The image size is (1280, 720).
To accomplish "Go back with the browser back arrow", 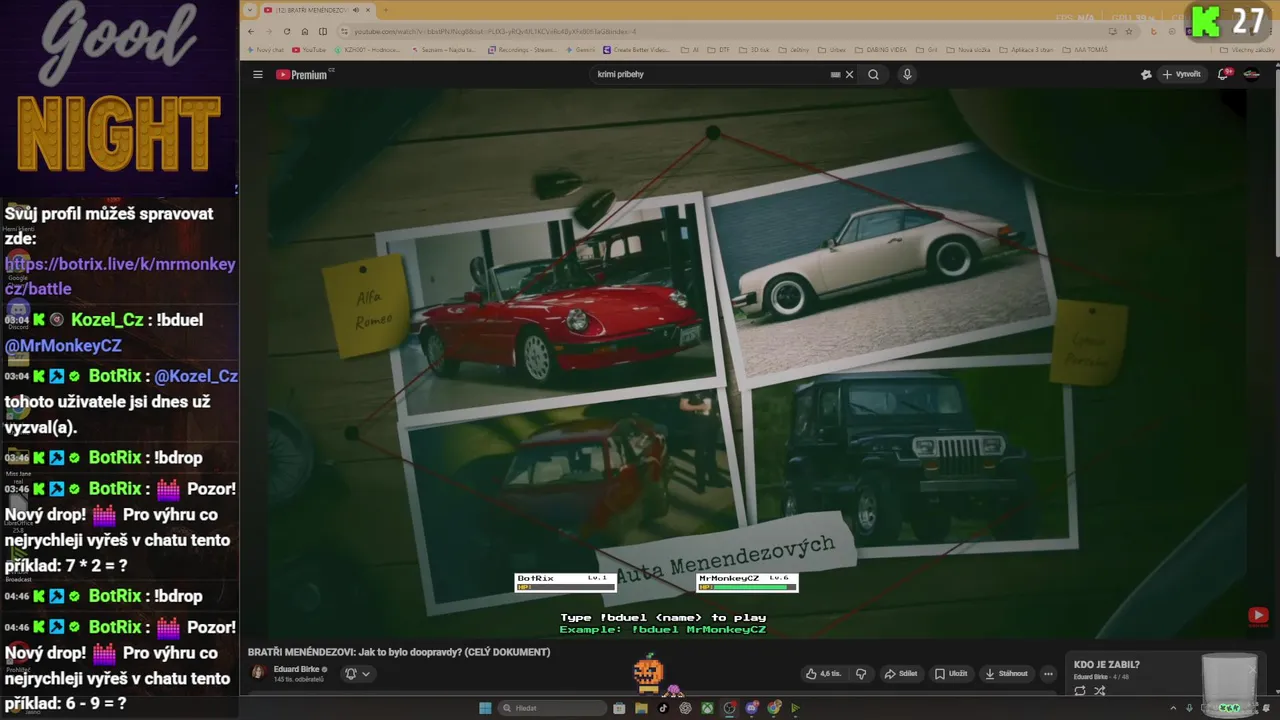I will [251, 31].
